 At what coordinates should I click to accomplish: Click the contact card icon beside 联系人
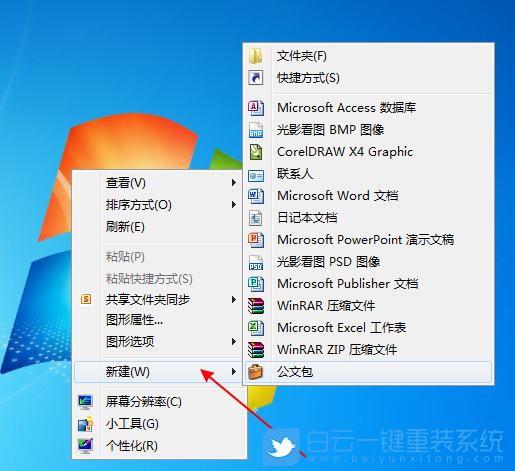coord(256,176)
